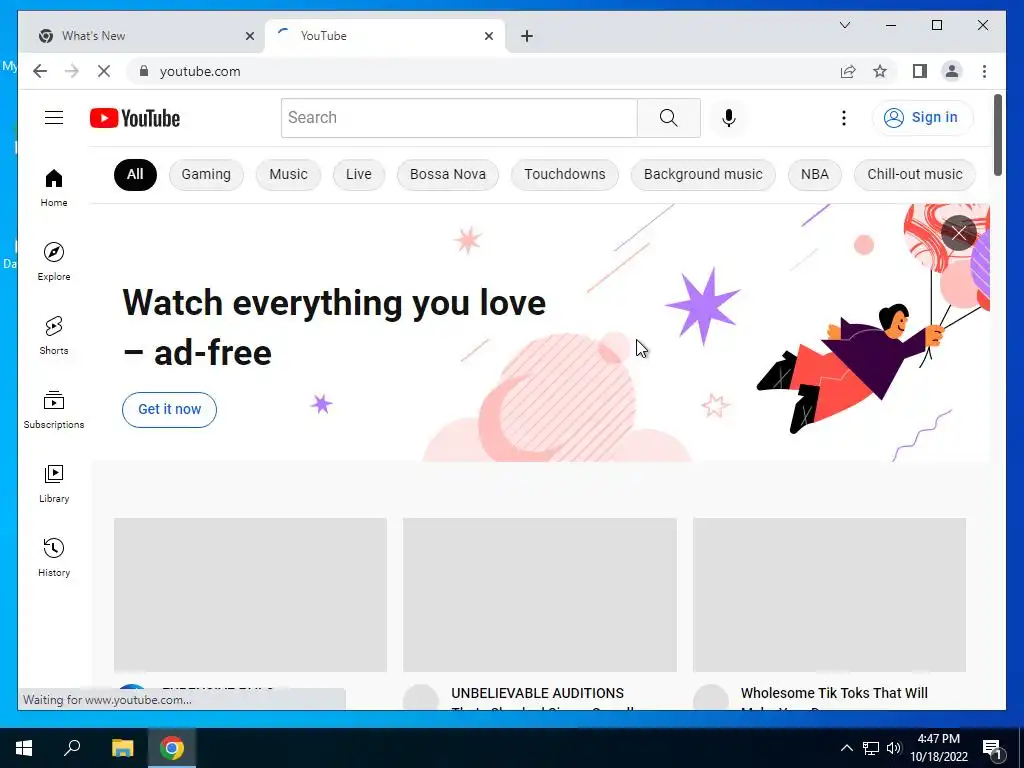Open Library in the sidebar
1024x768 pixels.
click(54, 483)
